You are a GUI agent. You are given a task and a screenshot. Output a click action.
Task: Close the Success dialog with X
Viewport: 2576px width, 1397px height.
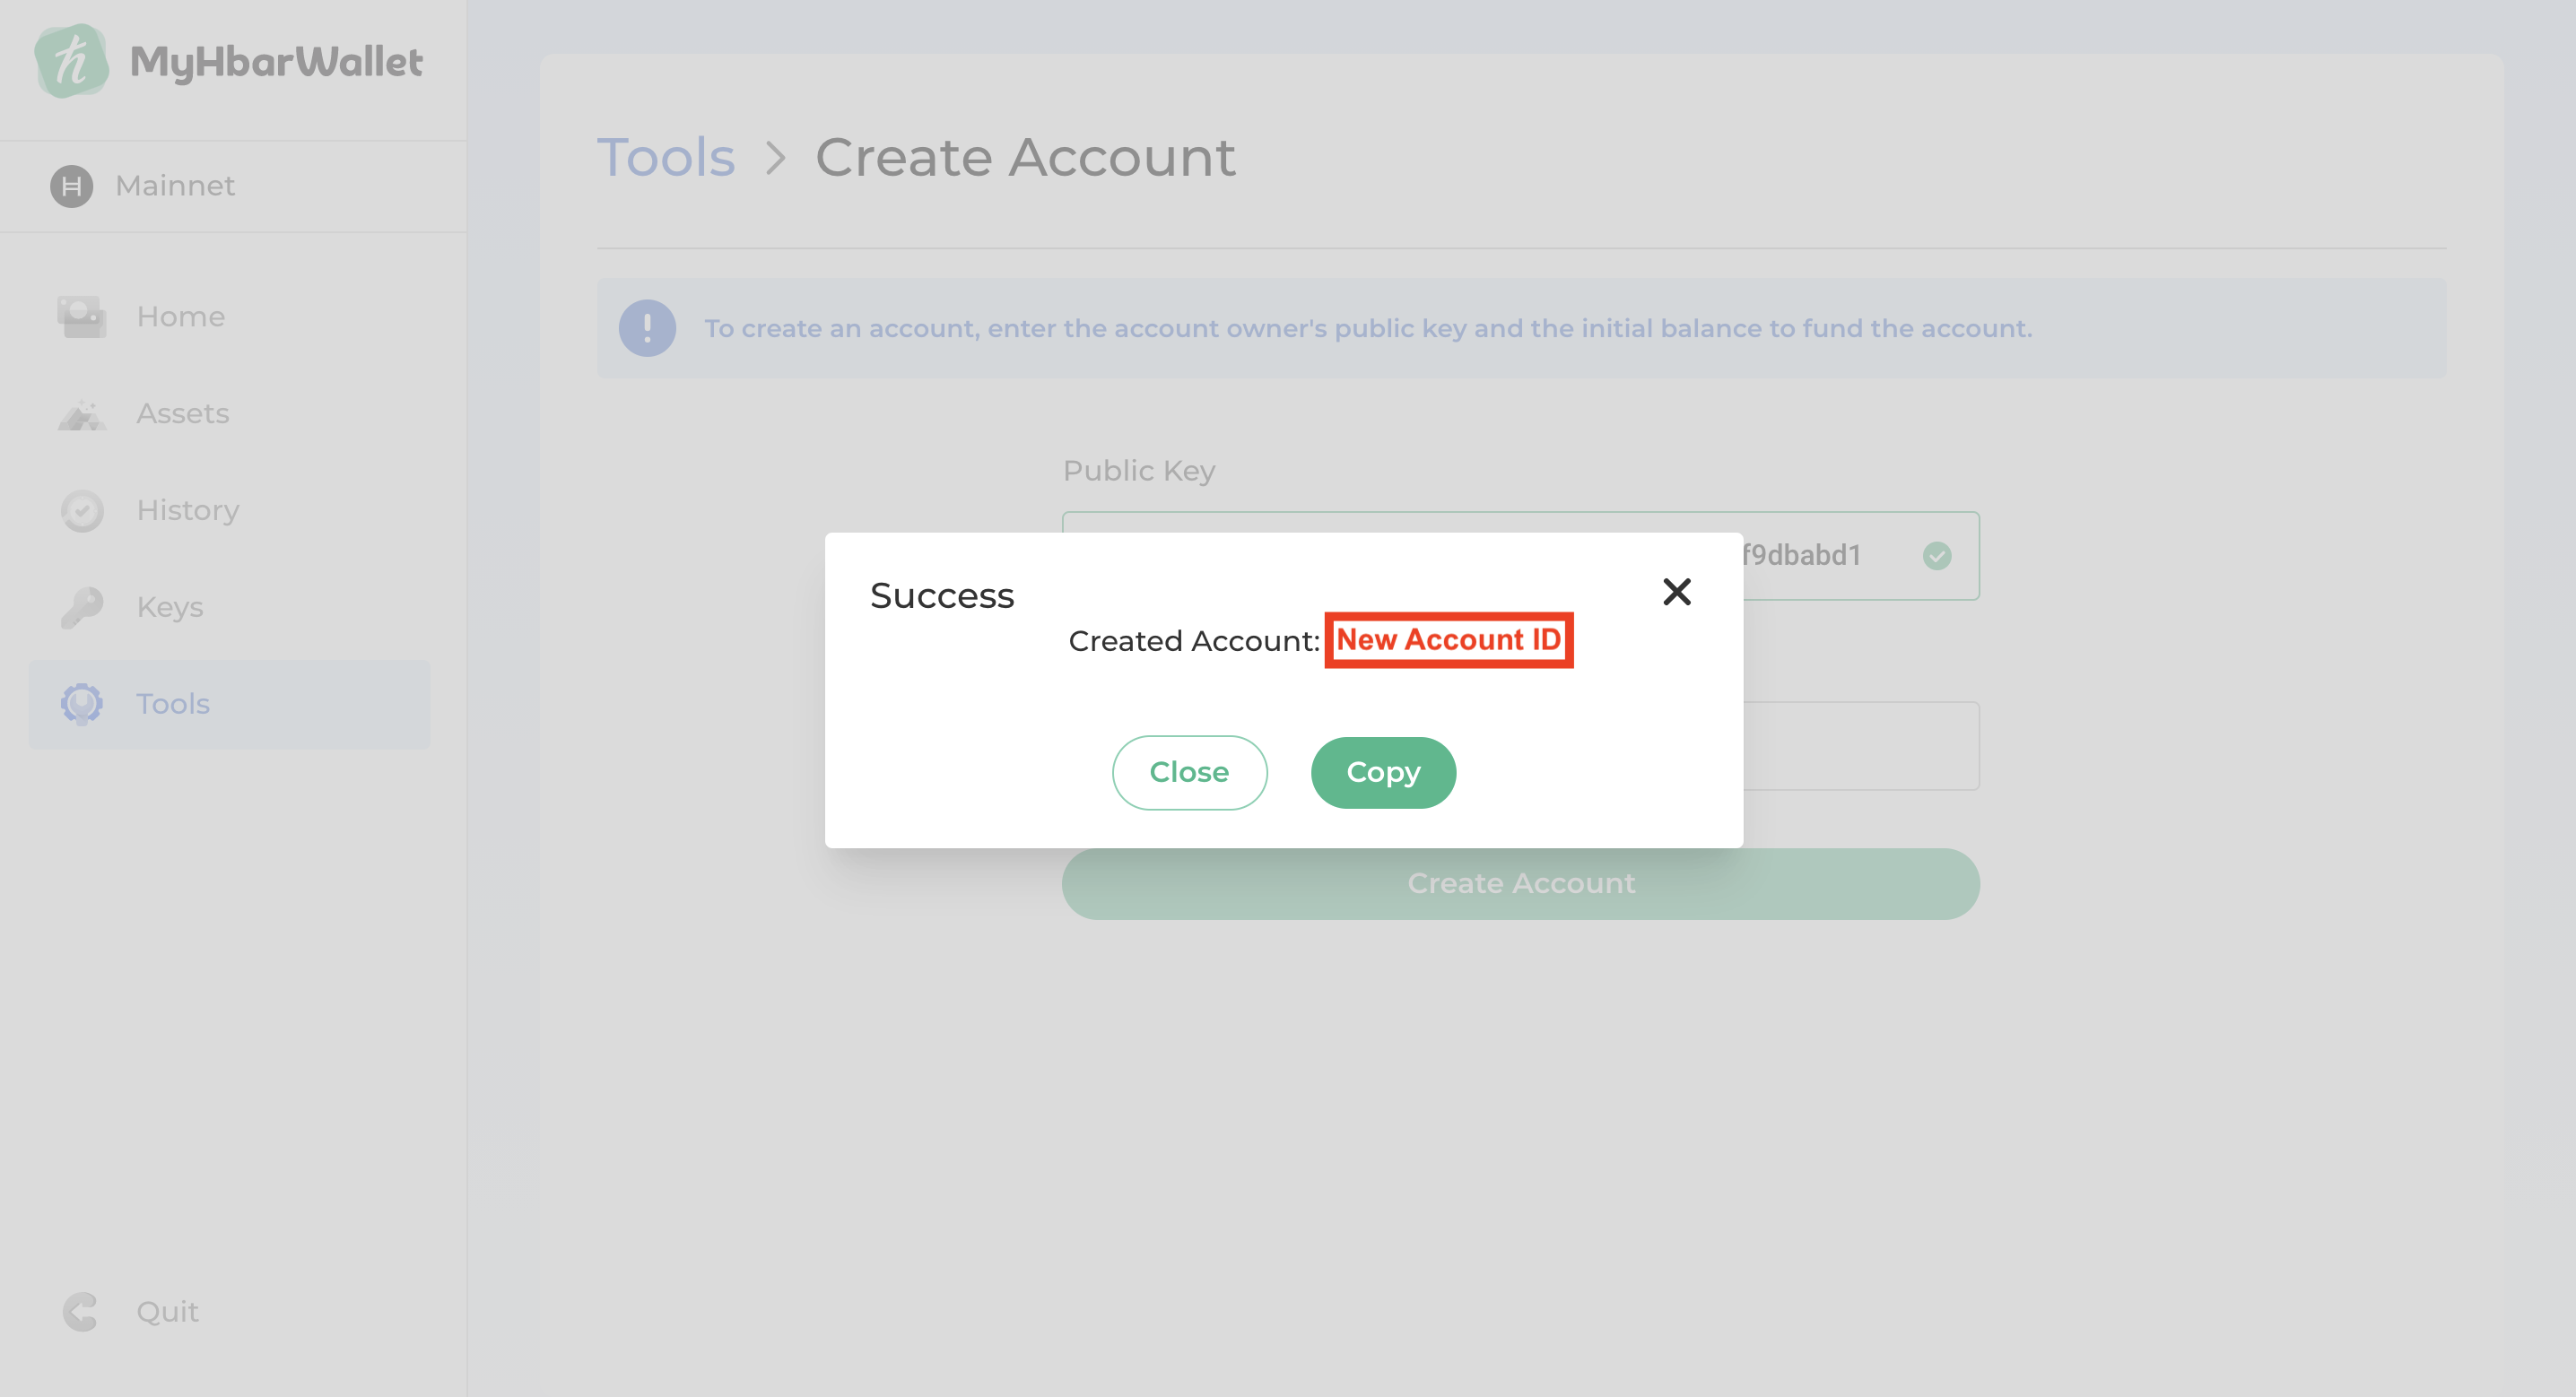[1676, 592]
